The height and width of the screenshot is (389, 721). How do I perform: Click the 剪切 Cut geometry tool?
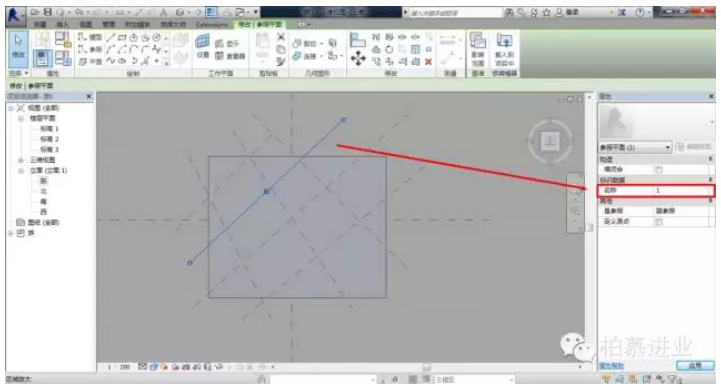point(305,44)
